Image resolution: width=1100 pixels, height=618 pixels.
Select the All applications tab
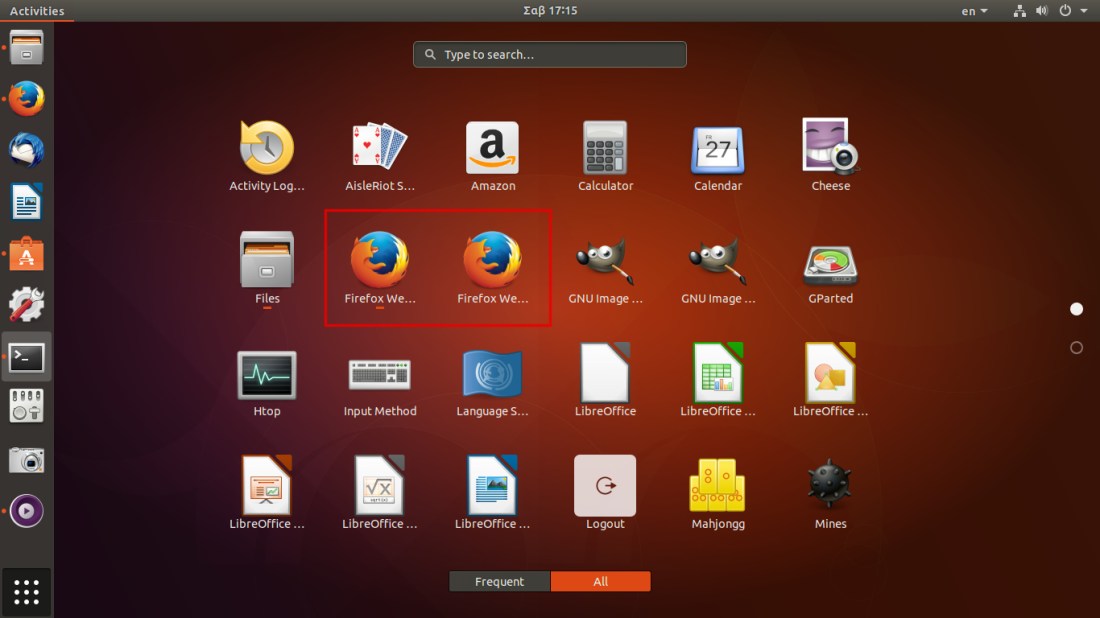coord(600,582)
